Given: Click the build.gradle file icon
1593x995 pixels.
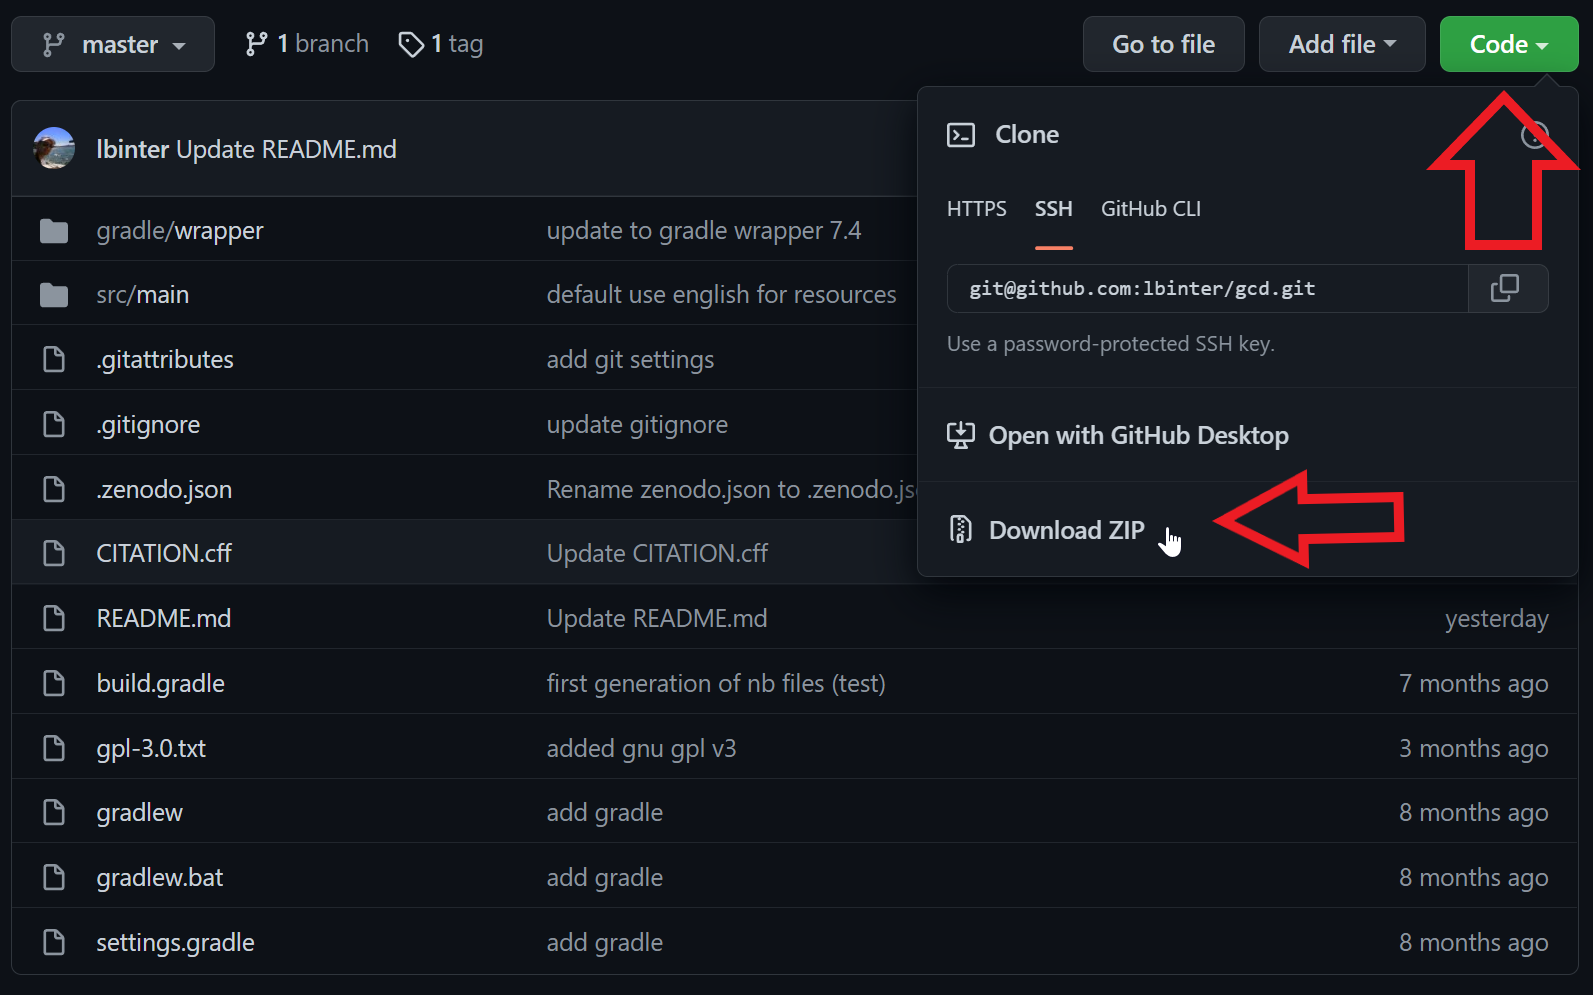Looking at the screenshot, I should click(x=54, y=683).
